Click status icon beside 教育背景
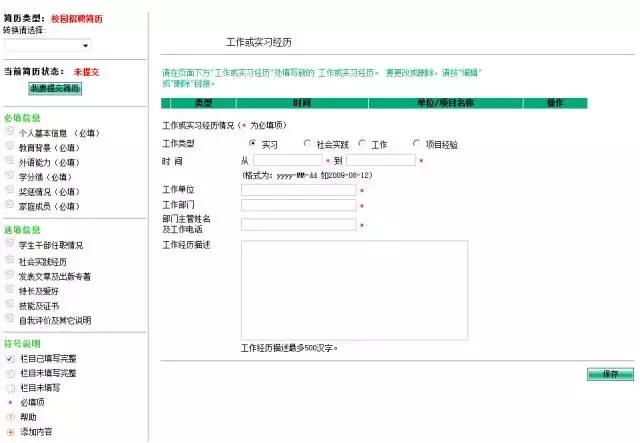640x443 pixels. [9, 146]
